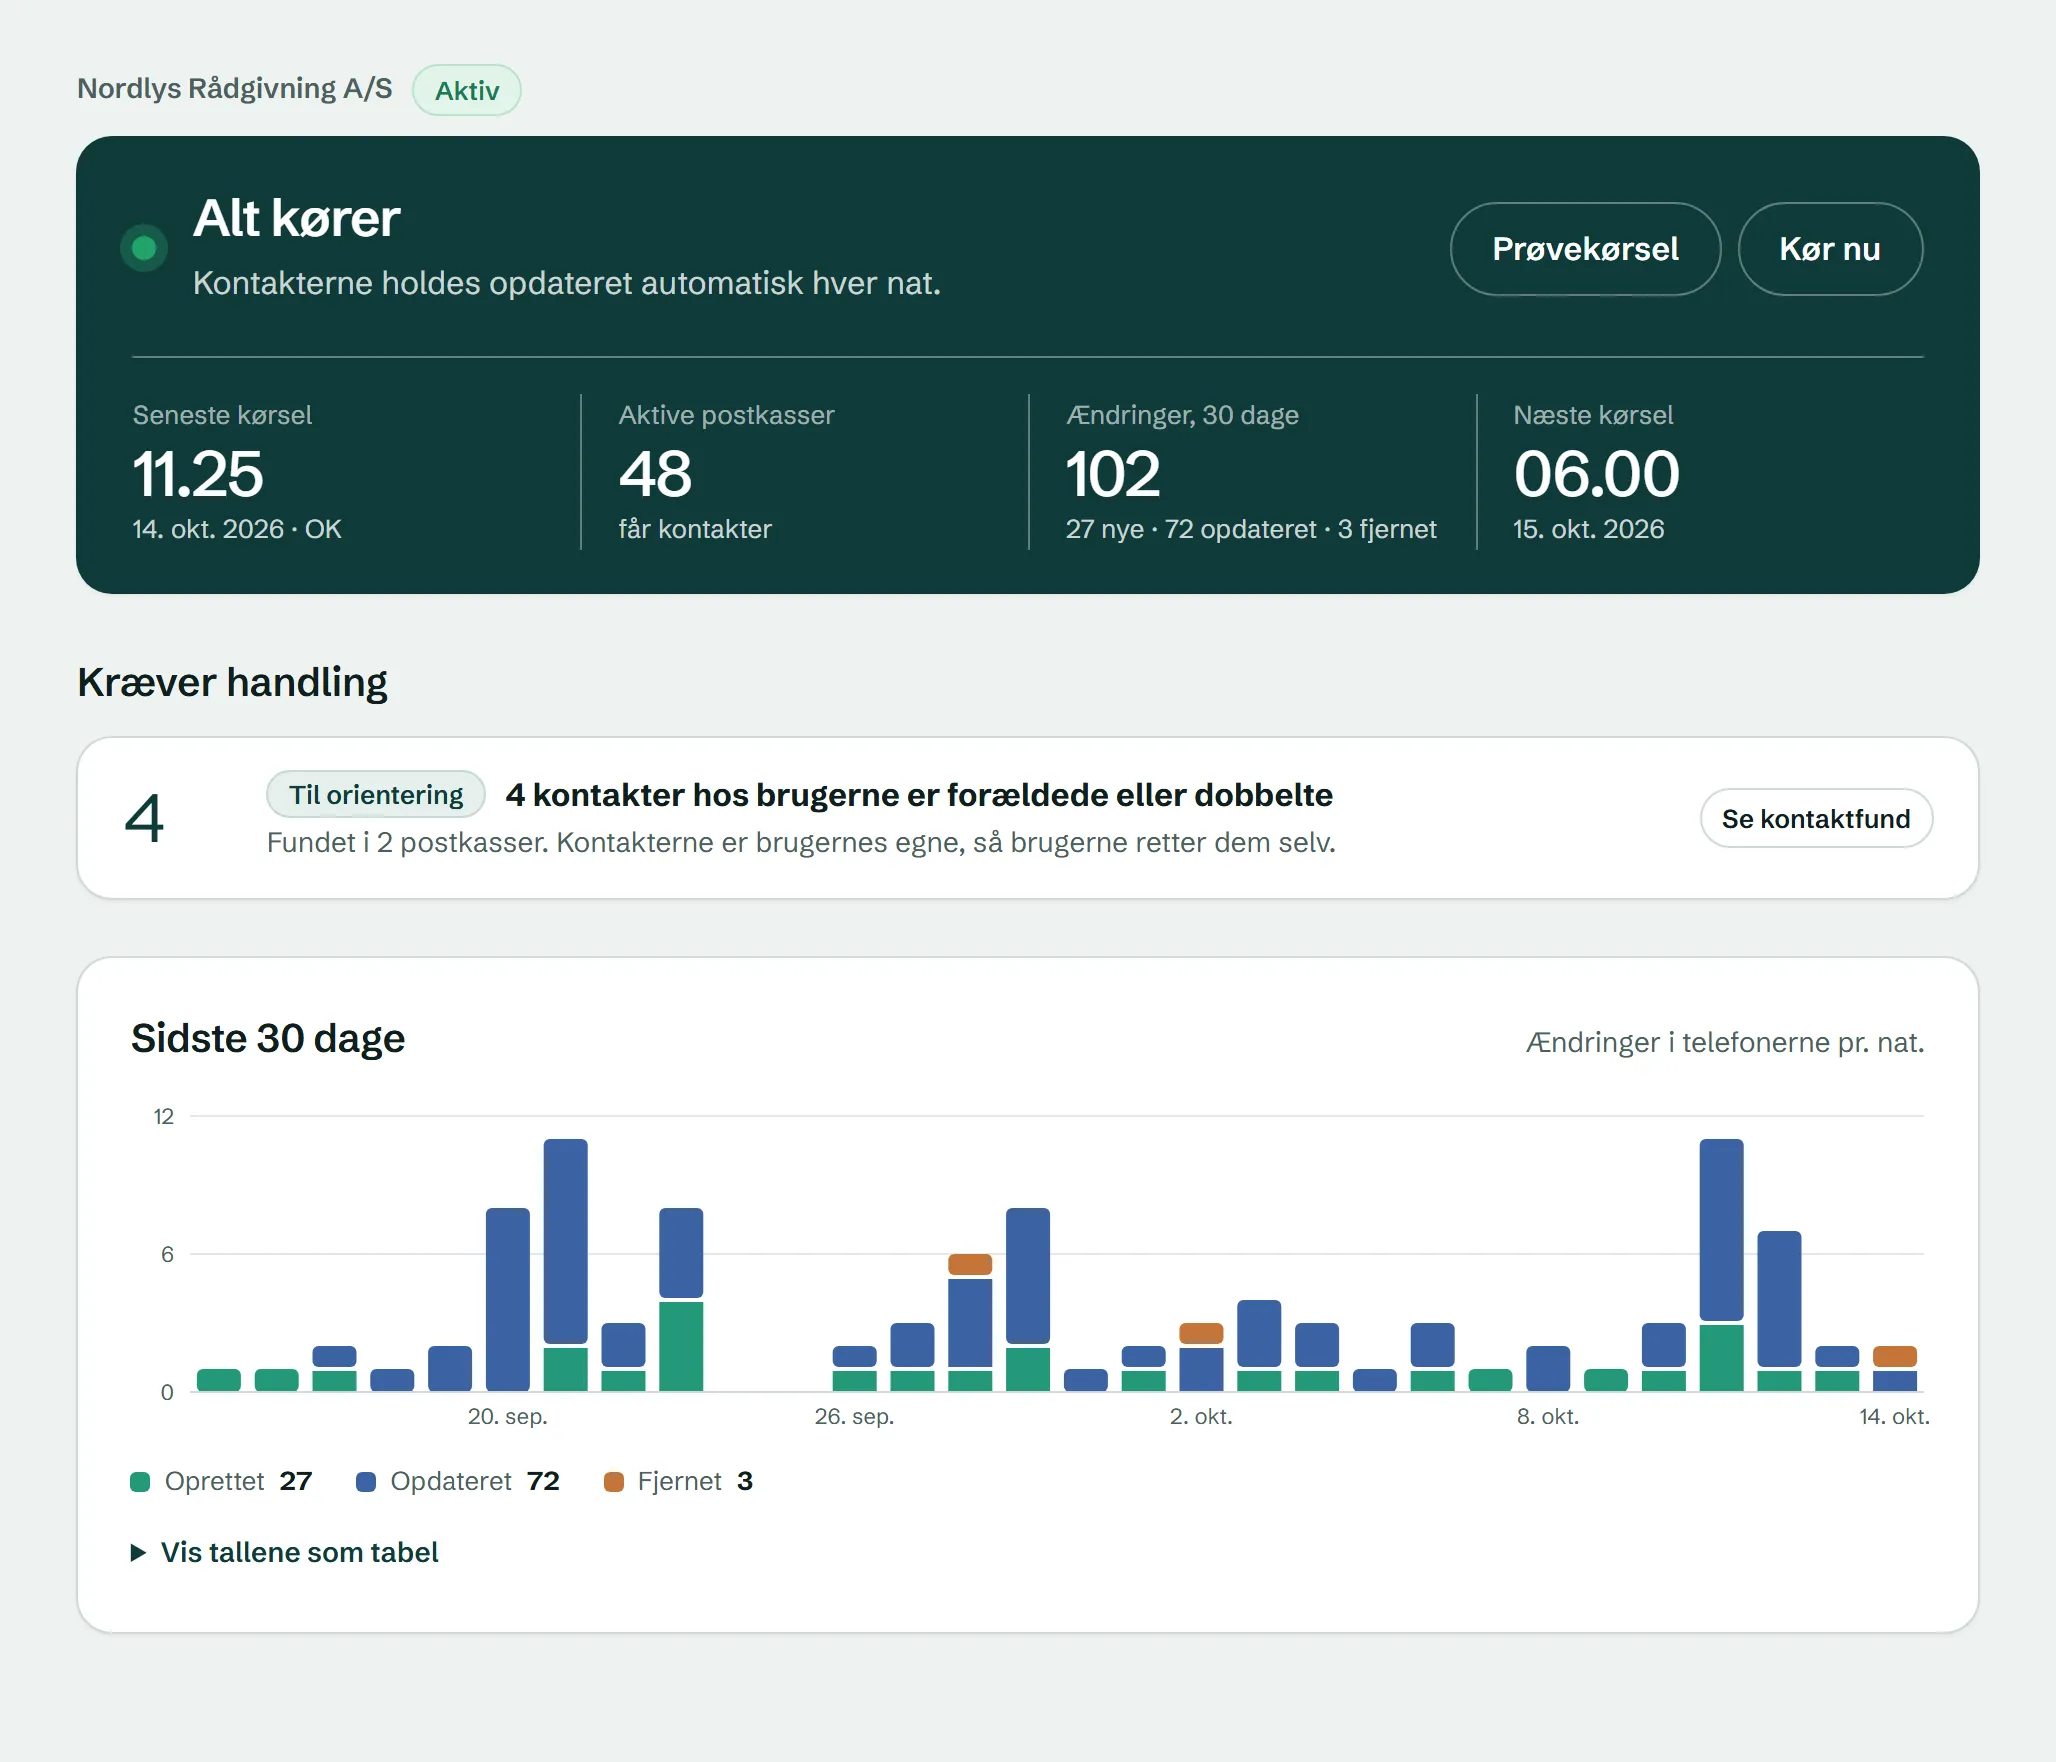
Task: Select the orange Fjernet legend swatch
Action: tap(614, 1482)
